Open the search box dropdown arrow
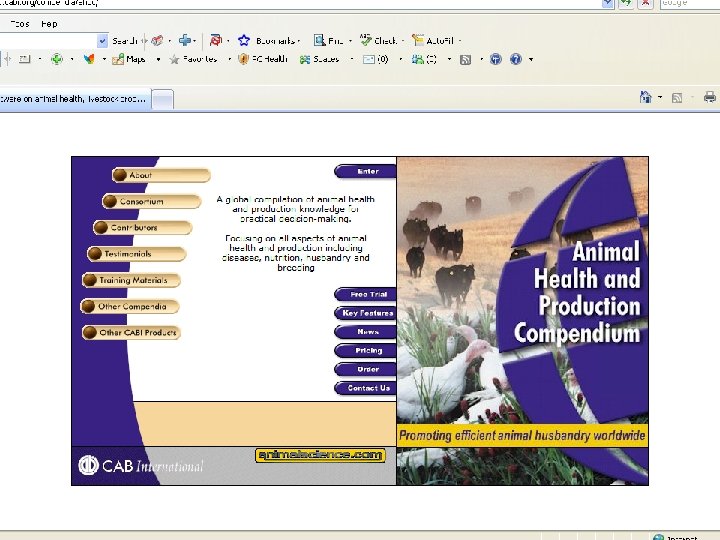The height and width of the screenshot is (540, 720). (102, 41)
